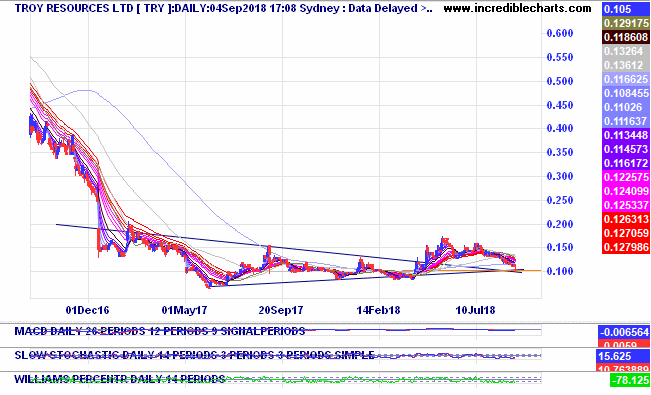The image size is (651, 395).
Task: Select the 0.13264 grey value box
Action: pos(626,52)
